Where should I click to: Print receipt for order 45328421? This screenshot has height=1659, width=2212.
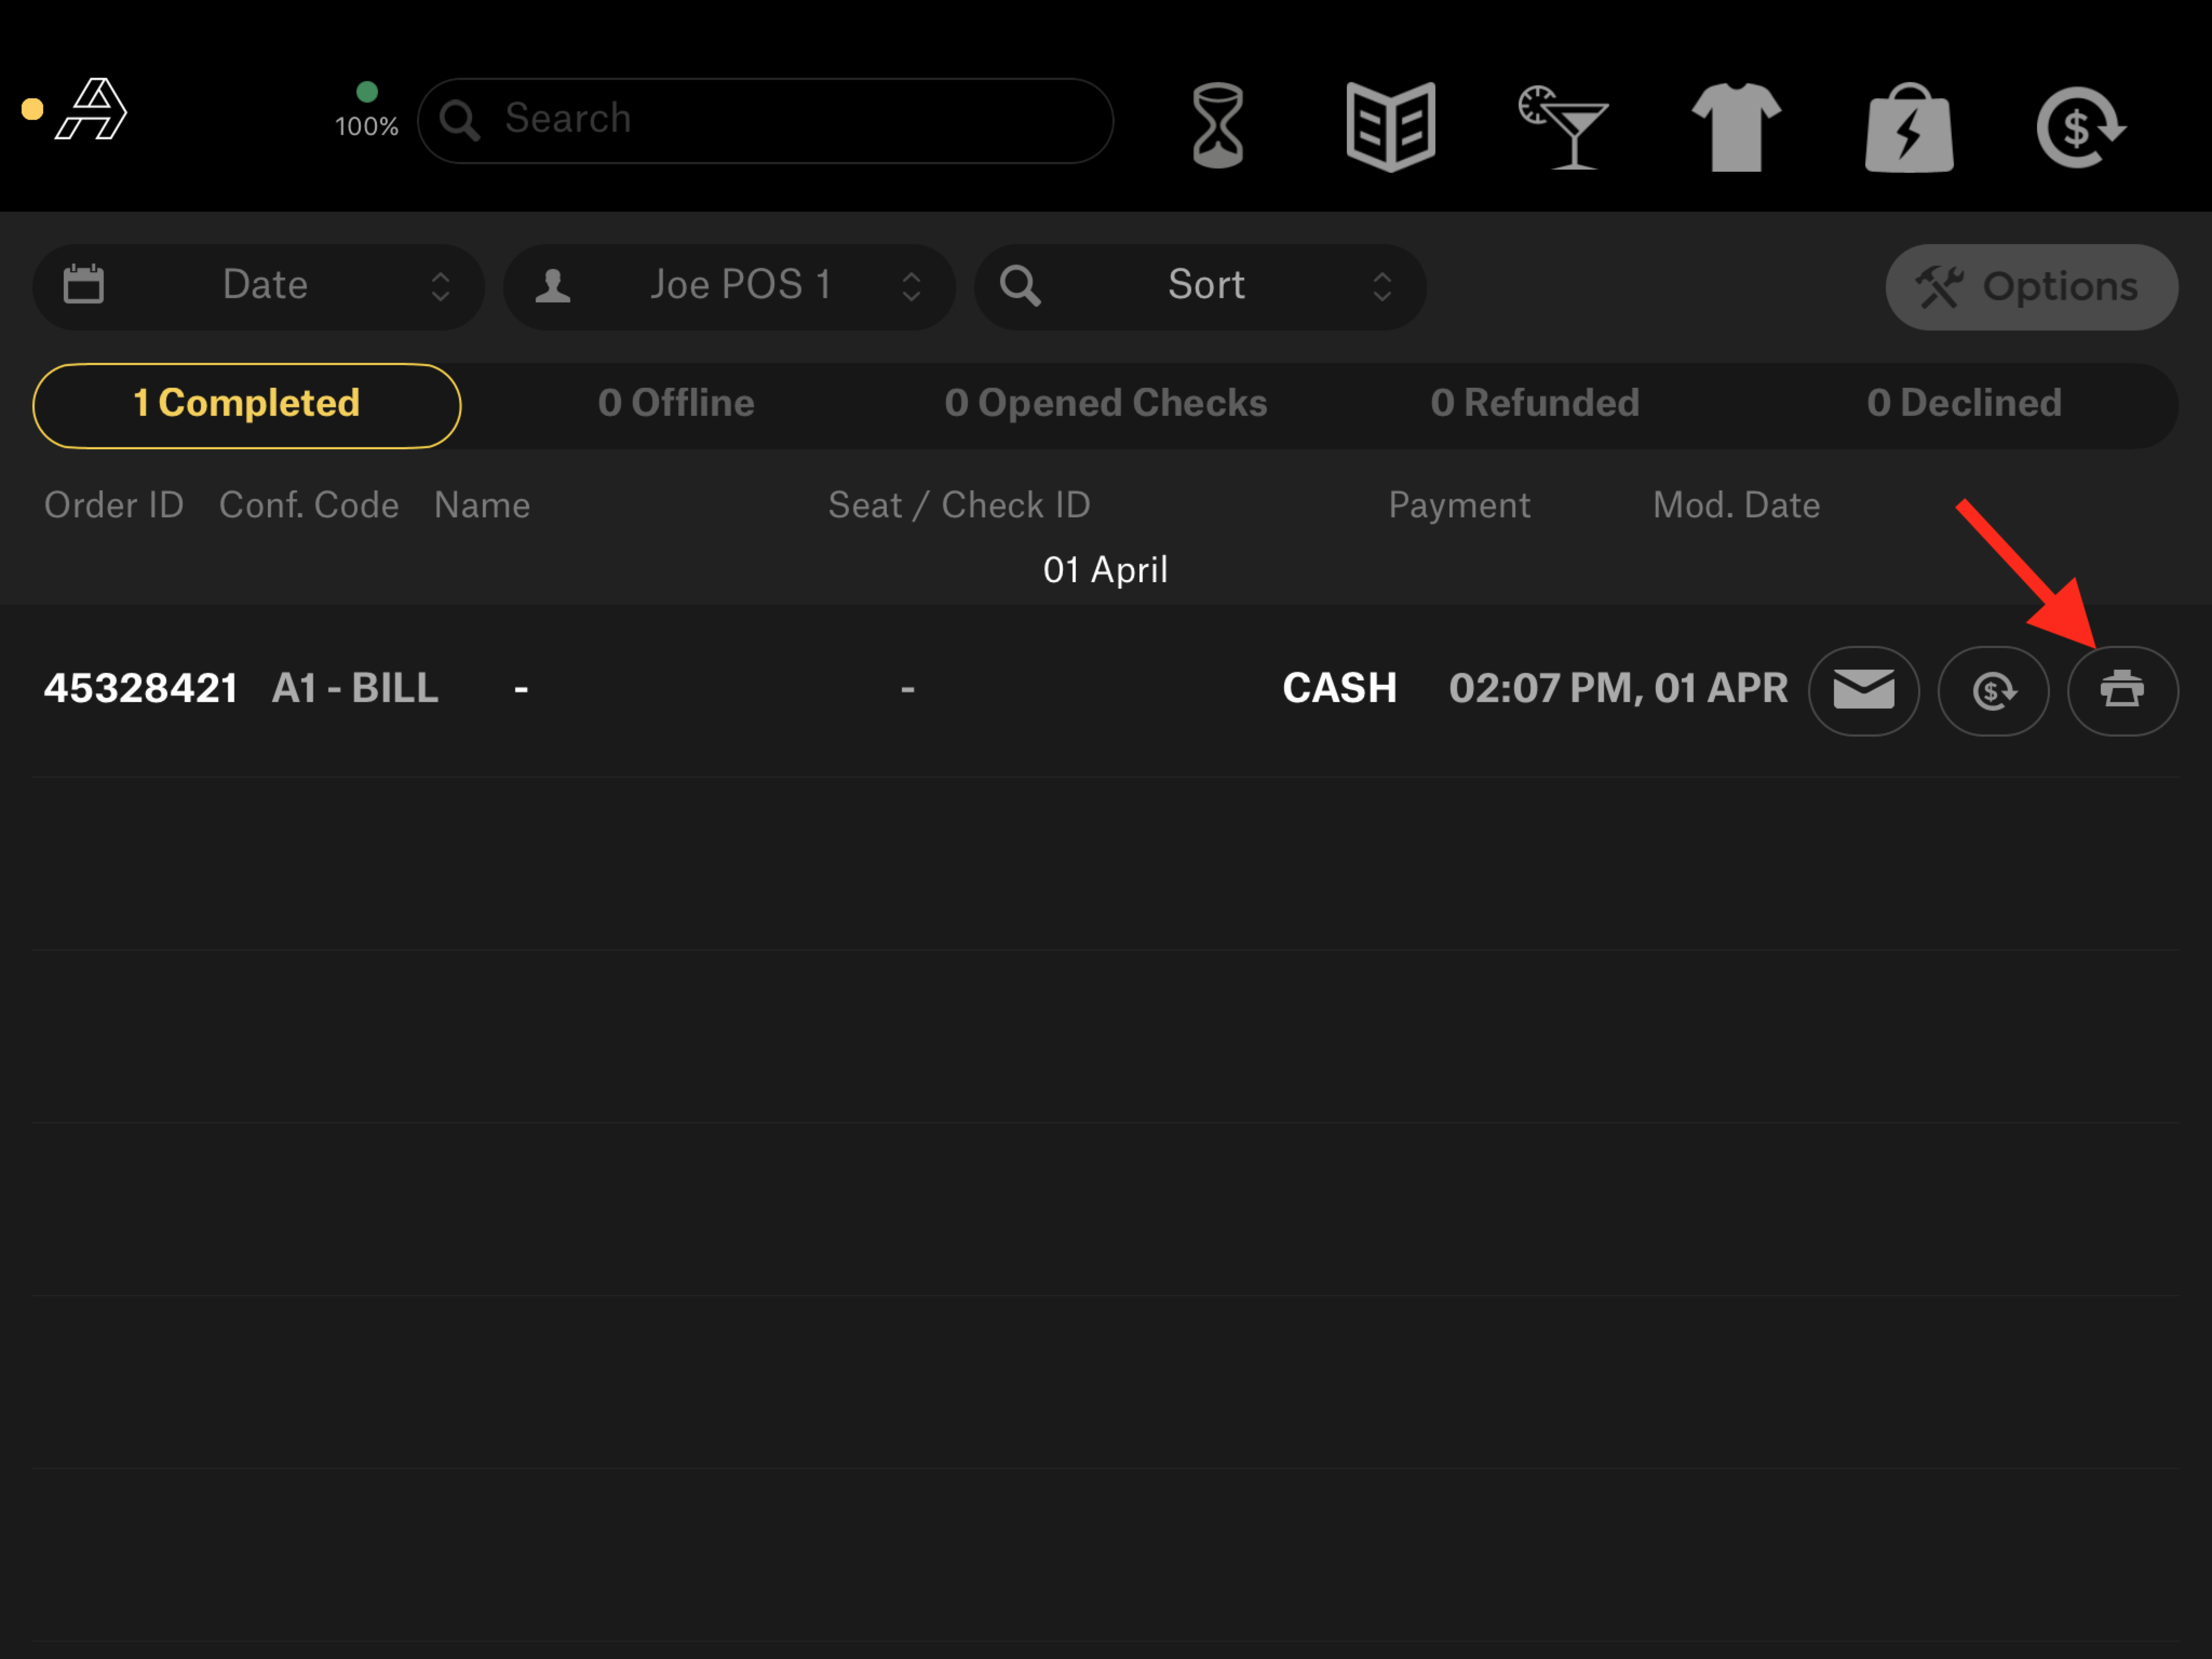tap(2122, 690)
